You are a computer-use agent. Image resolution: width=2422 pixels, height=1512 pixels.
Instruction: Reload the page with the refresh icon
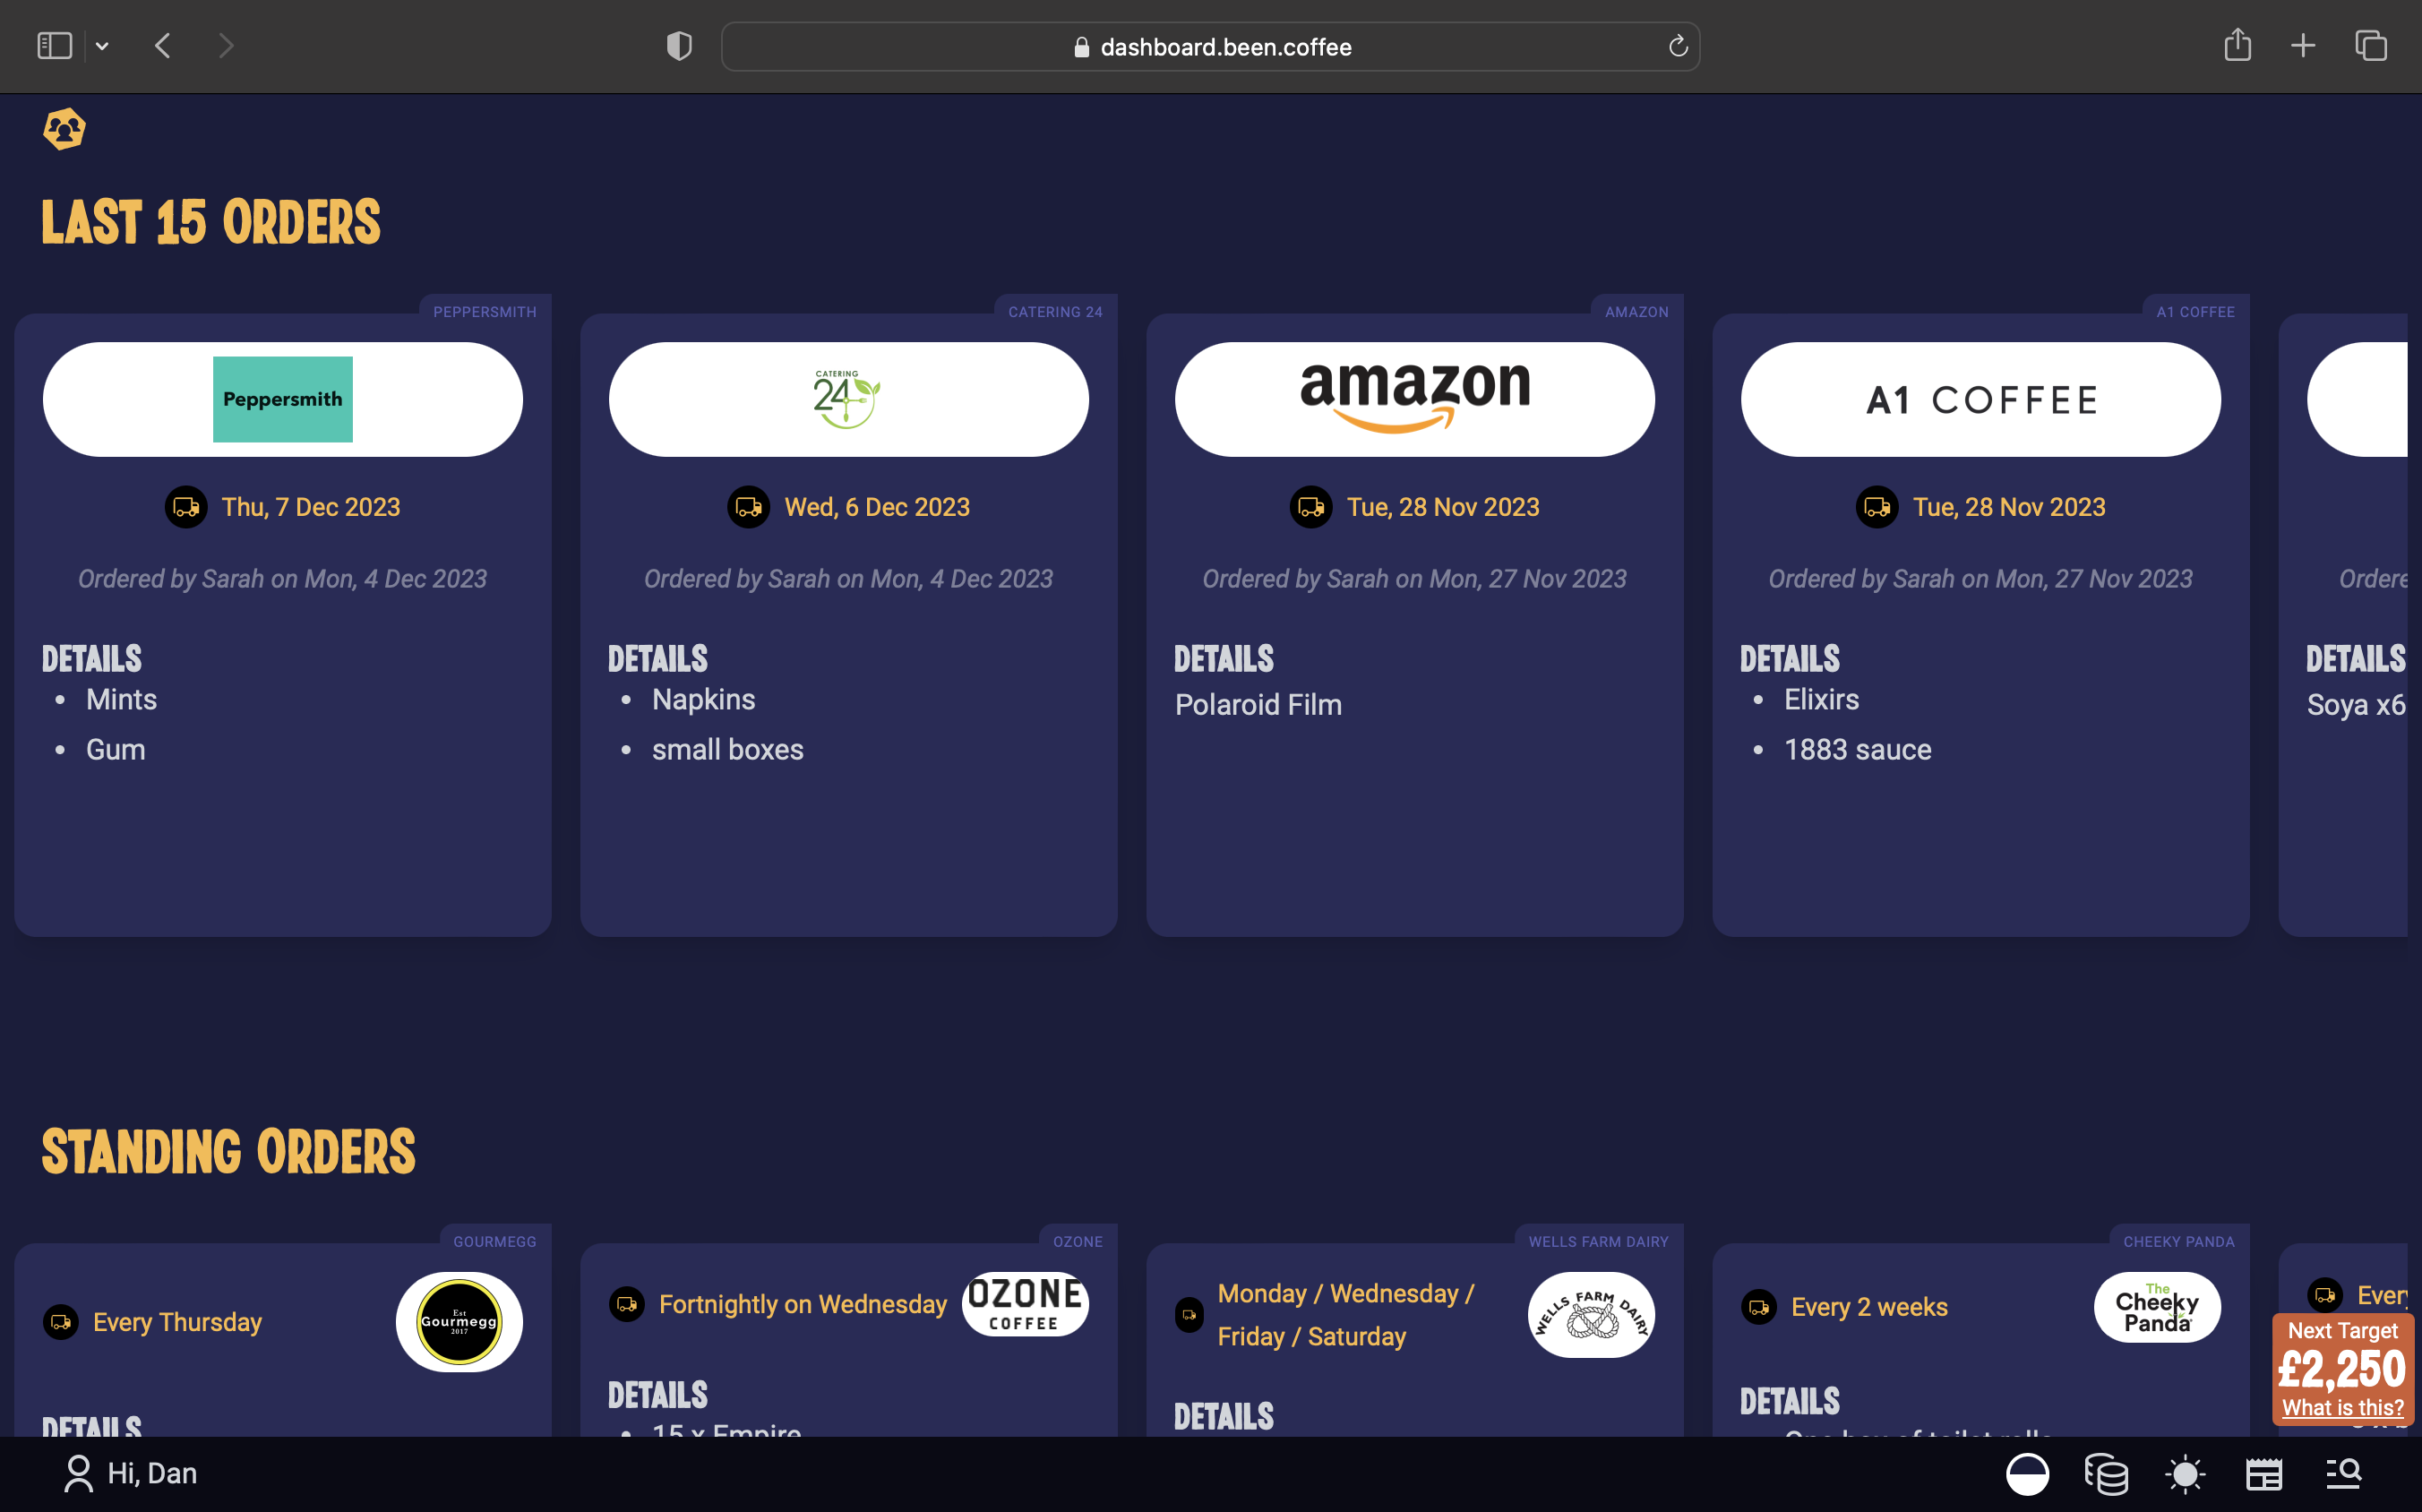click(1678, 46)
